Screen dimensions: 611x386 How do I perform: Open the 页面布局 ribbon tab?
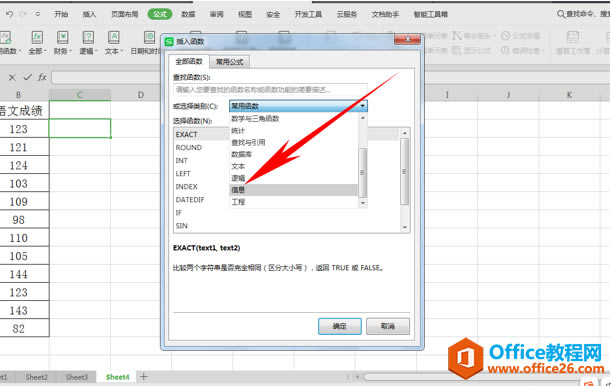point(125,14)
